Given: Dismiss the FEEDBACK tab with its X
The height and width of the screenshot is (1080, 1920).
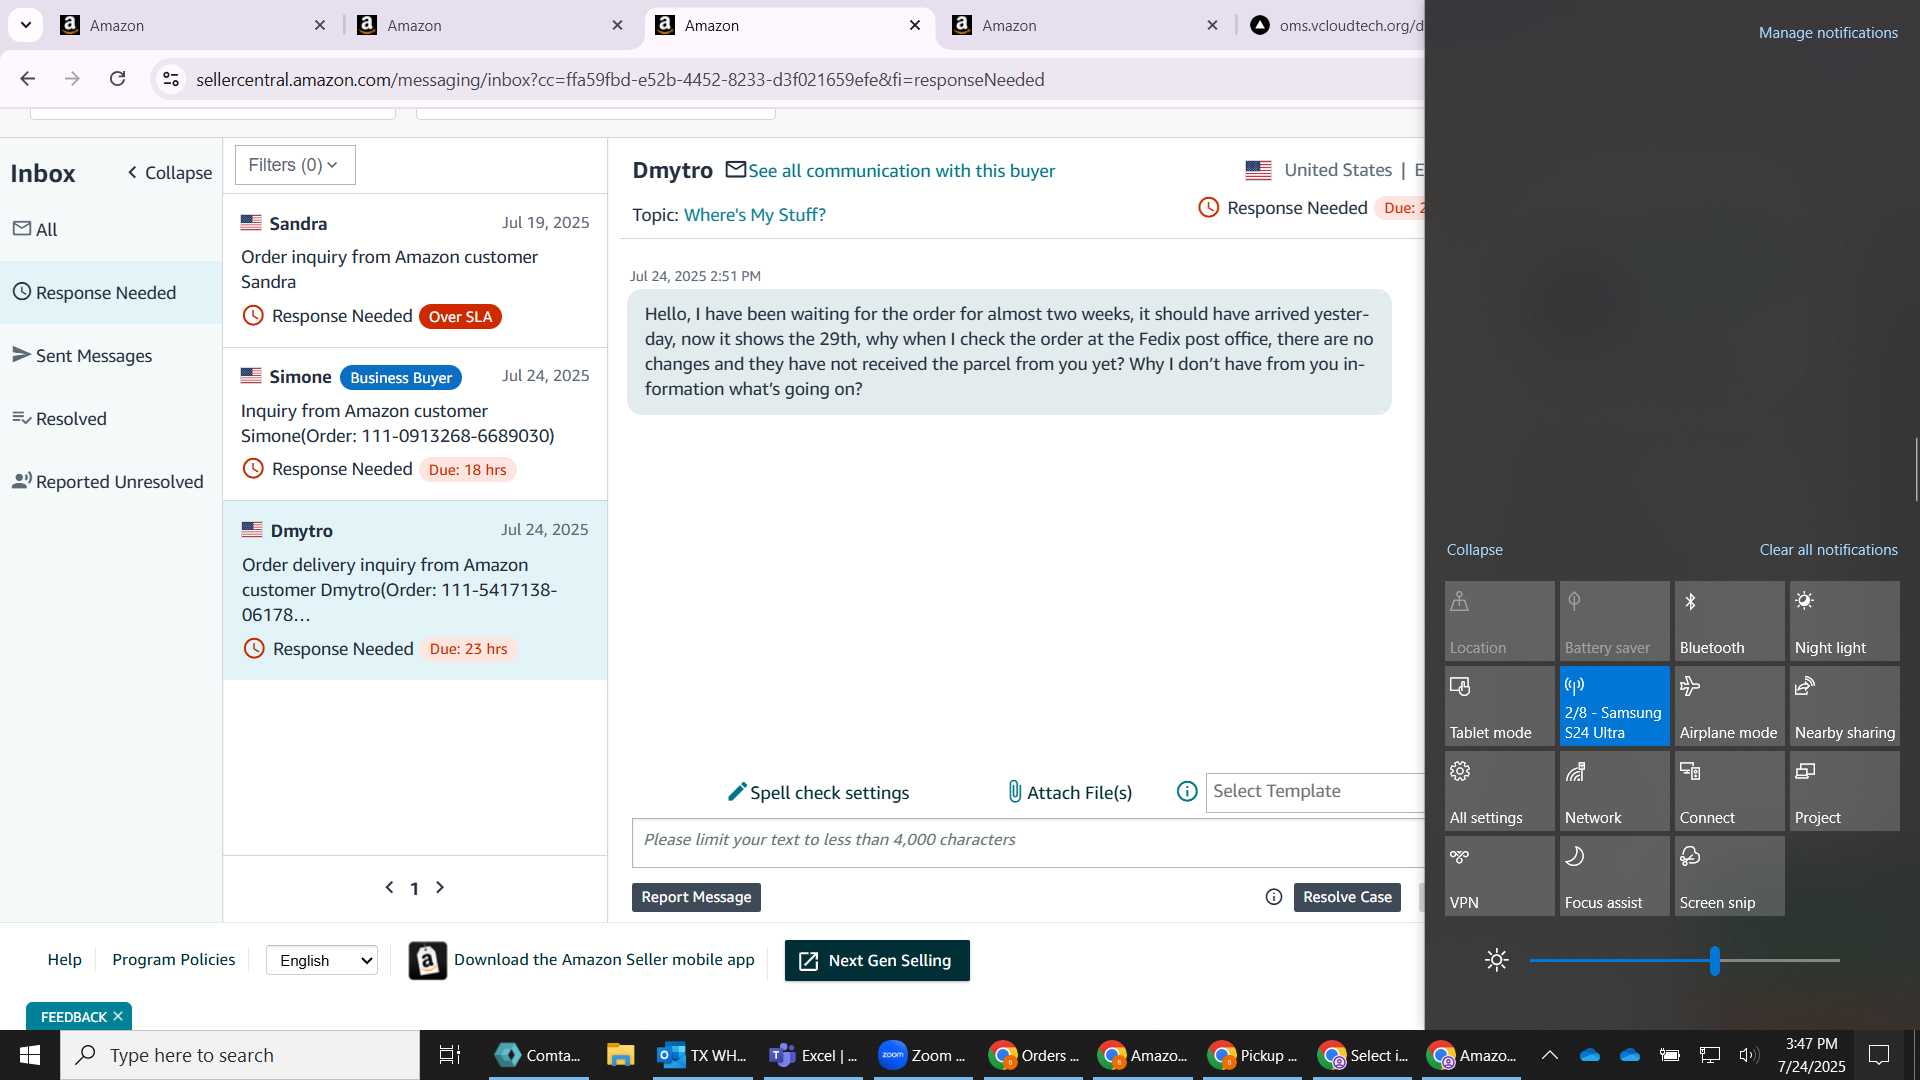Looking at the screenshot, I should click(x=118, y=1016).
